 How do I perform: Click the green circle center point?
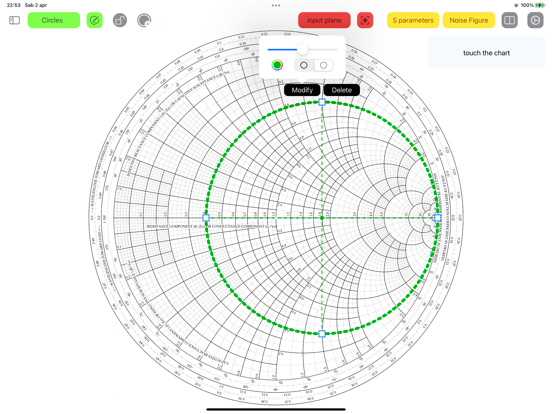click(322, 218)
